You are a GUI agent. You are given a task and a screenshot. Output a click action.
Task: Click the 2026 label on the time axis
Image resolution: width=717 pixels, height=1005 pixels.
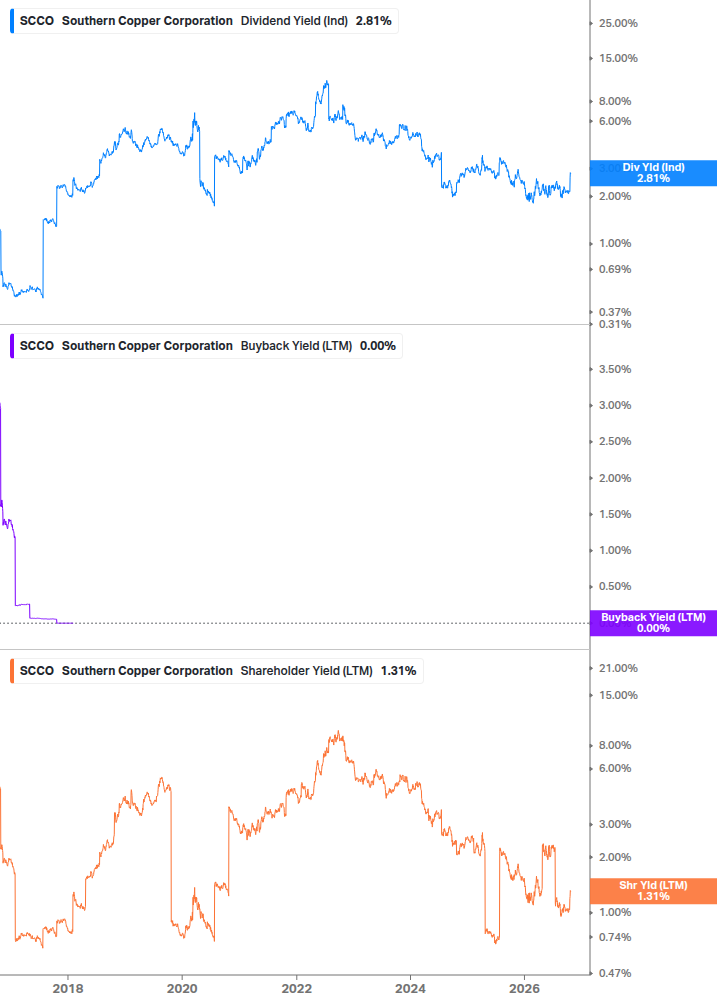click(524, 989)
